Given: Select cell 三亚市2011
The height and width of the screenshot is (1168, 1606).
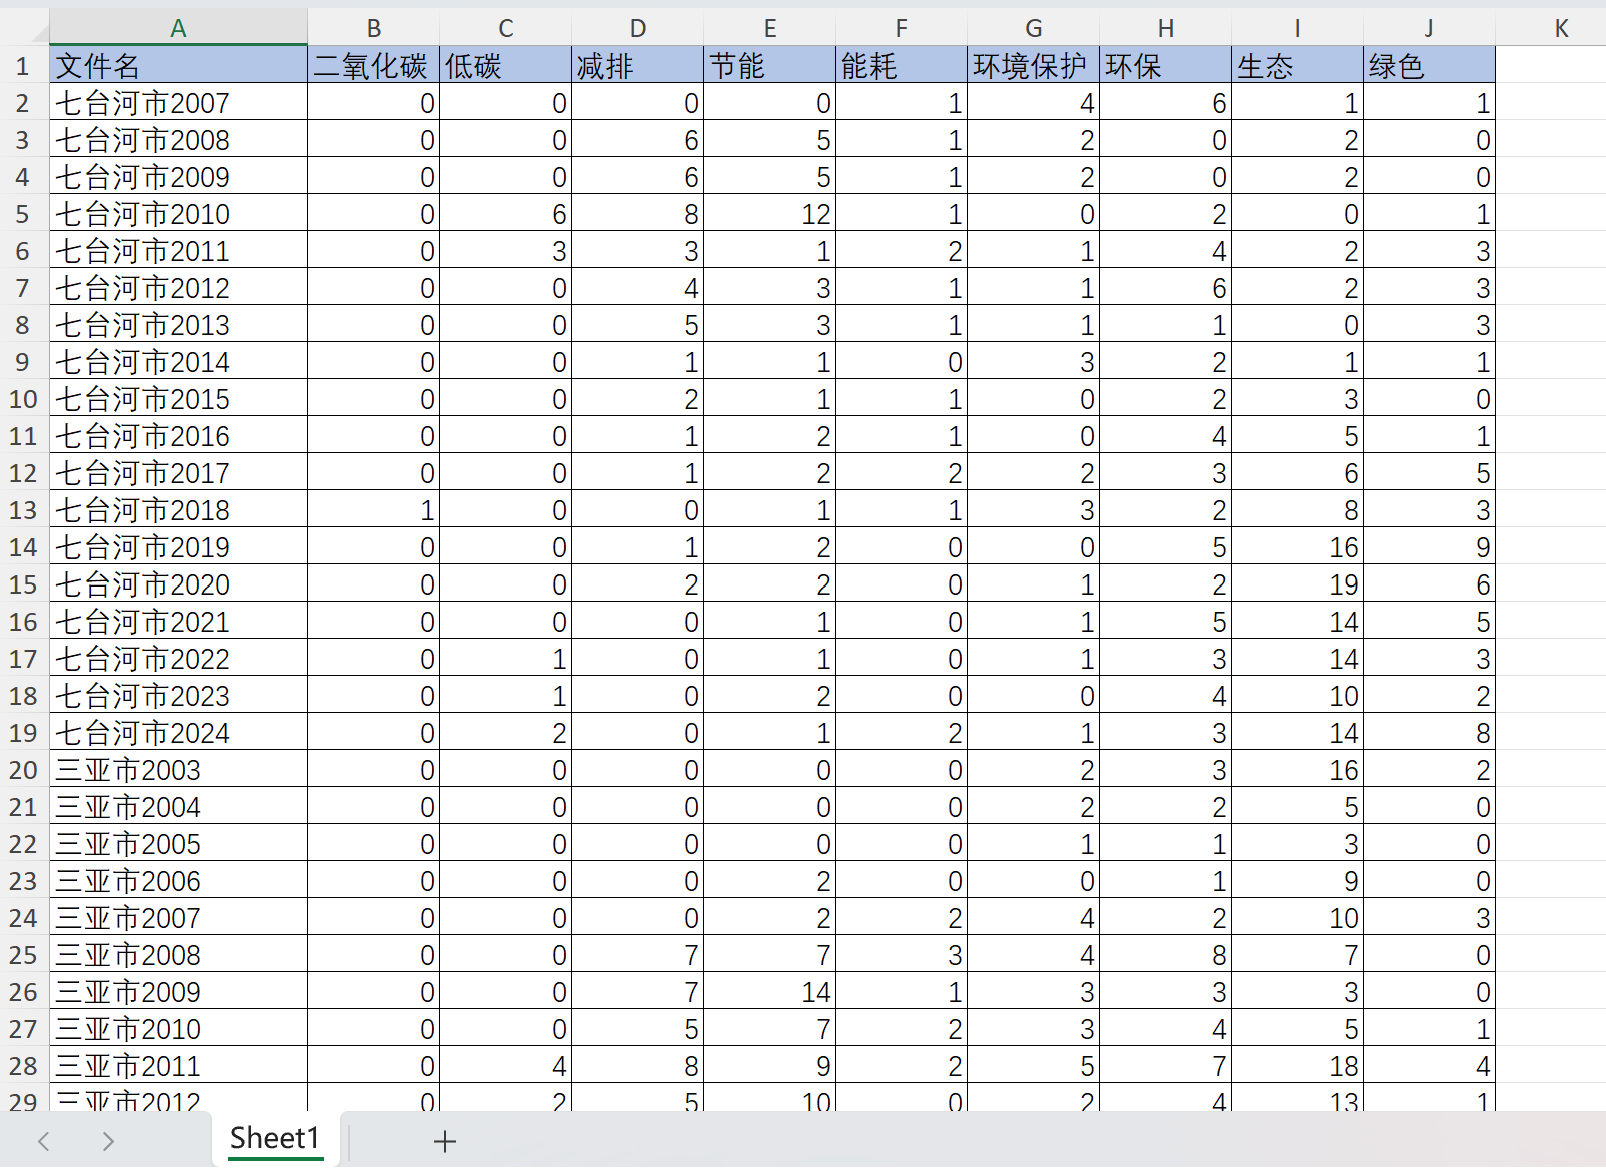Looking at the screenshot, I should (x=178, y=1066).
